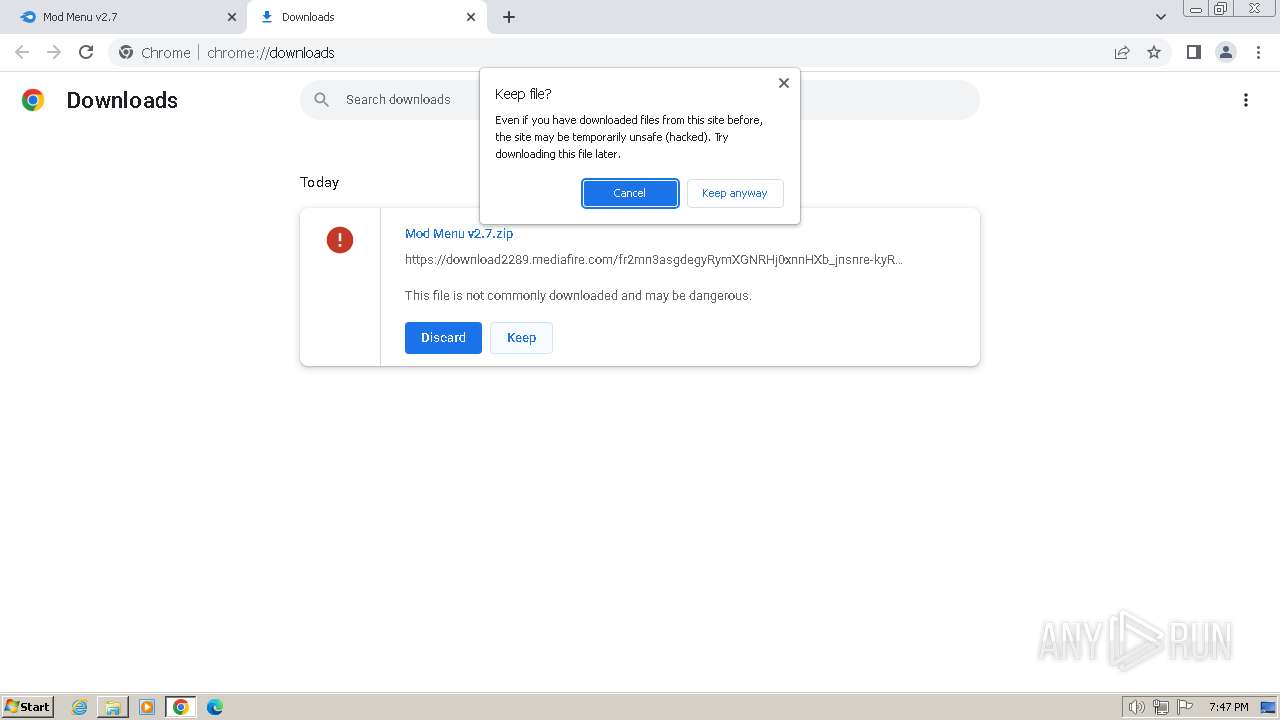The width and height of the screenshot is (1280, 720).
Task: Click the Keep file? dialog title
Action: 523,94
